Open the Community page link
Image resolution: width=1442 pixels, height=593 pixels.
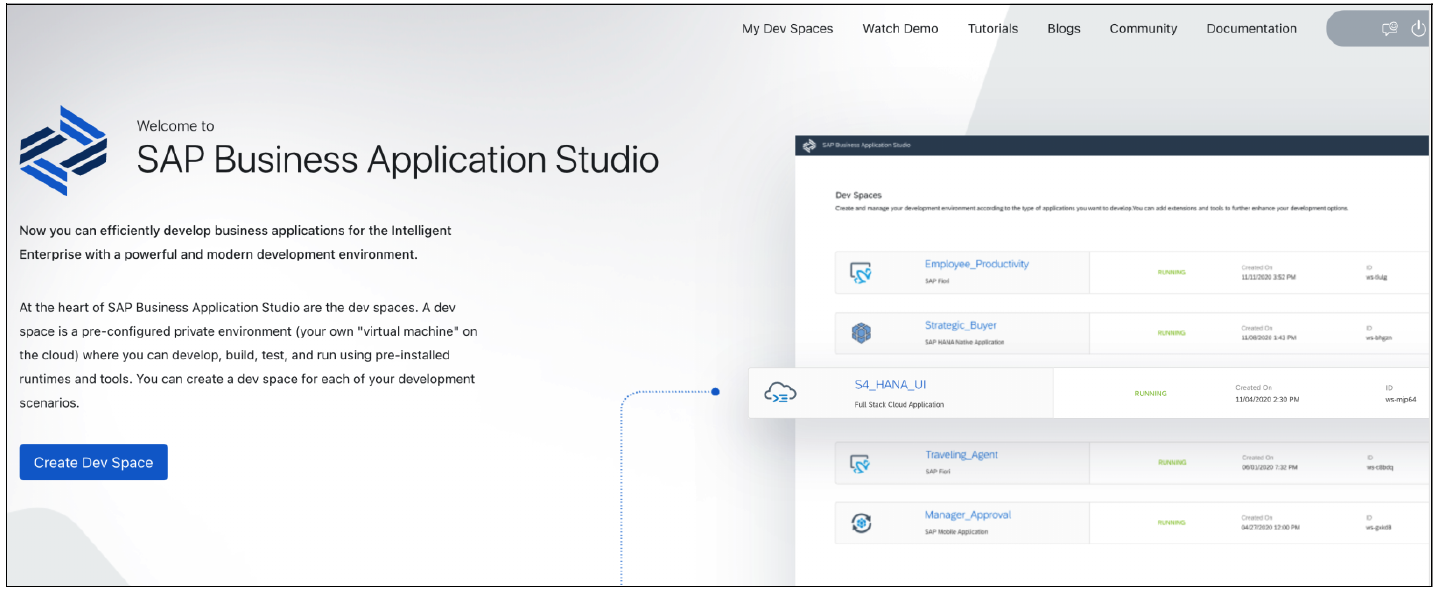[x=1143, y=28]
